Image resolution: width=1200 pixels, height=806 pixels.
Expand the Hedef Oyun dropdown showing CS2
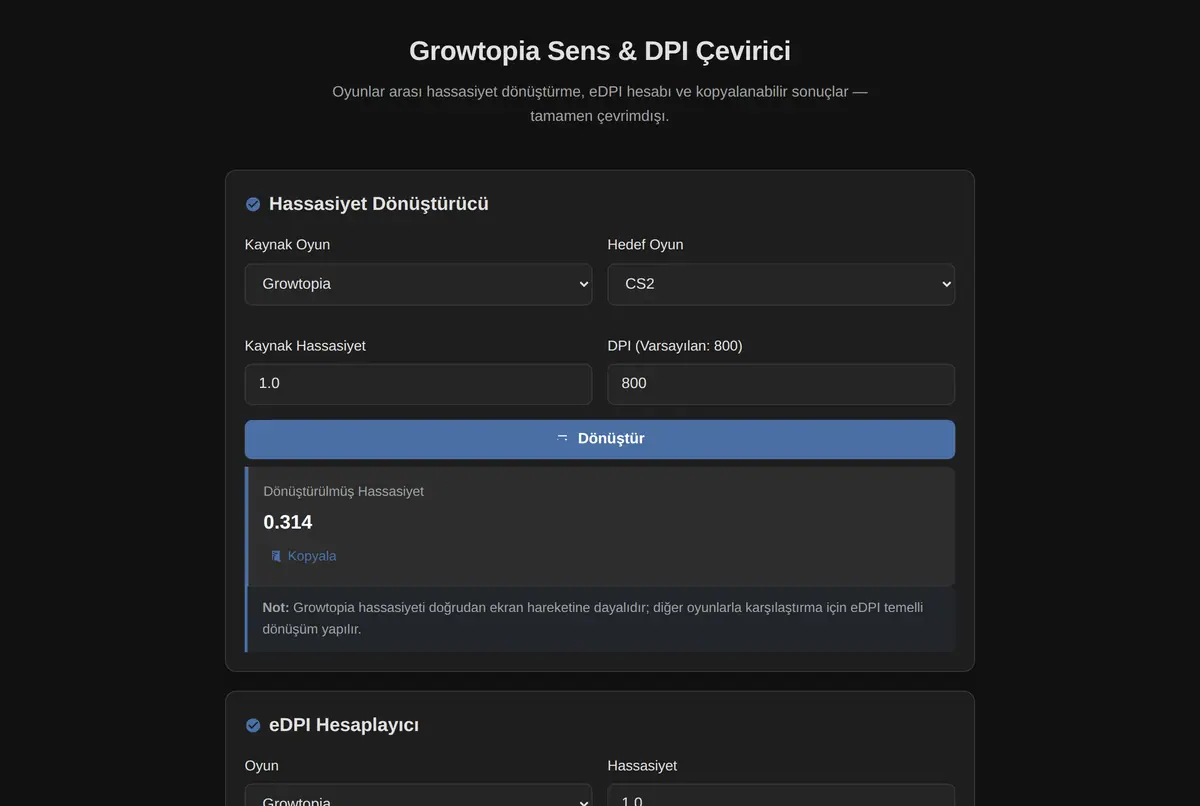[781, 284]
